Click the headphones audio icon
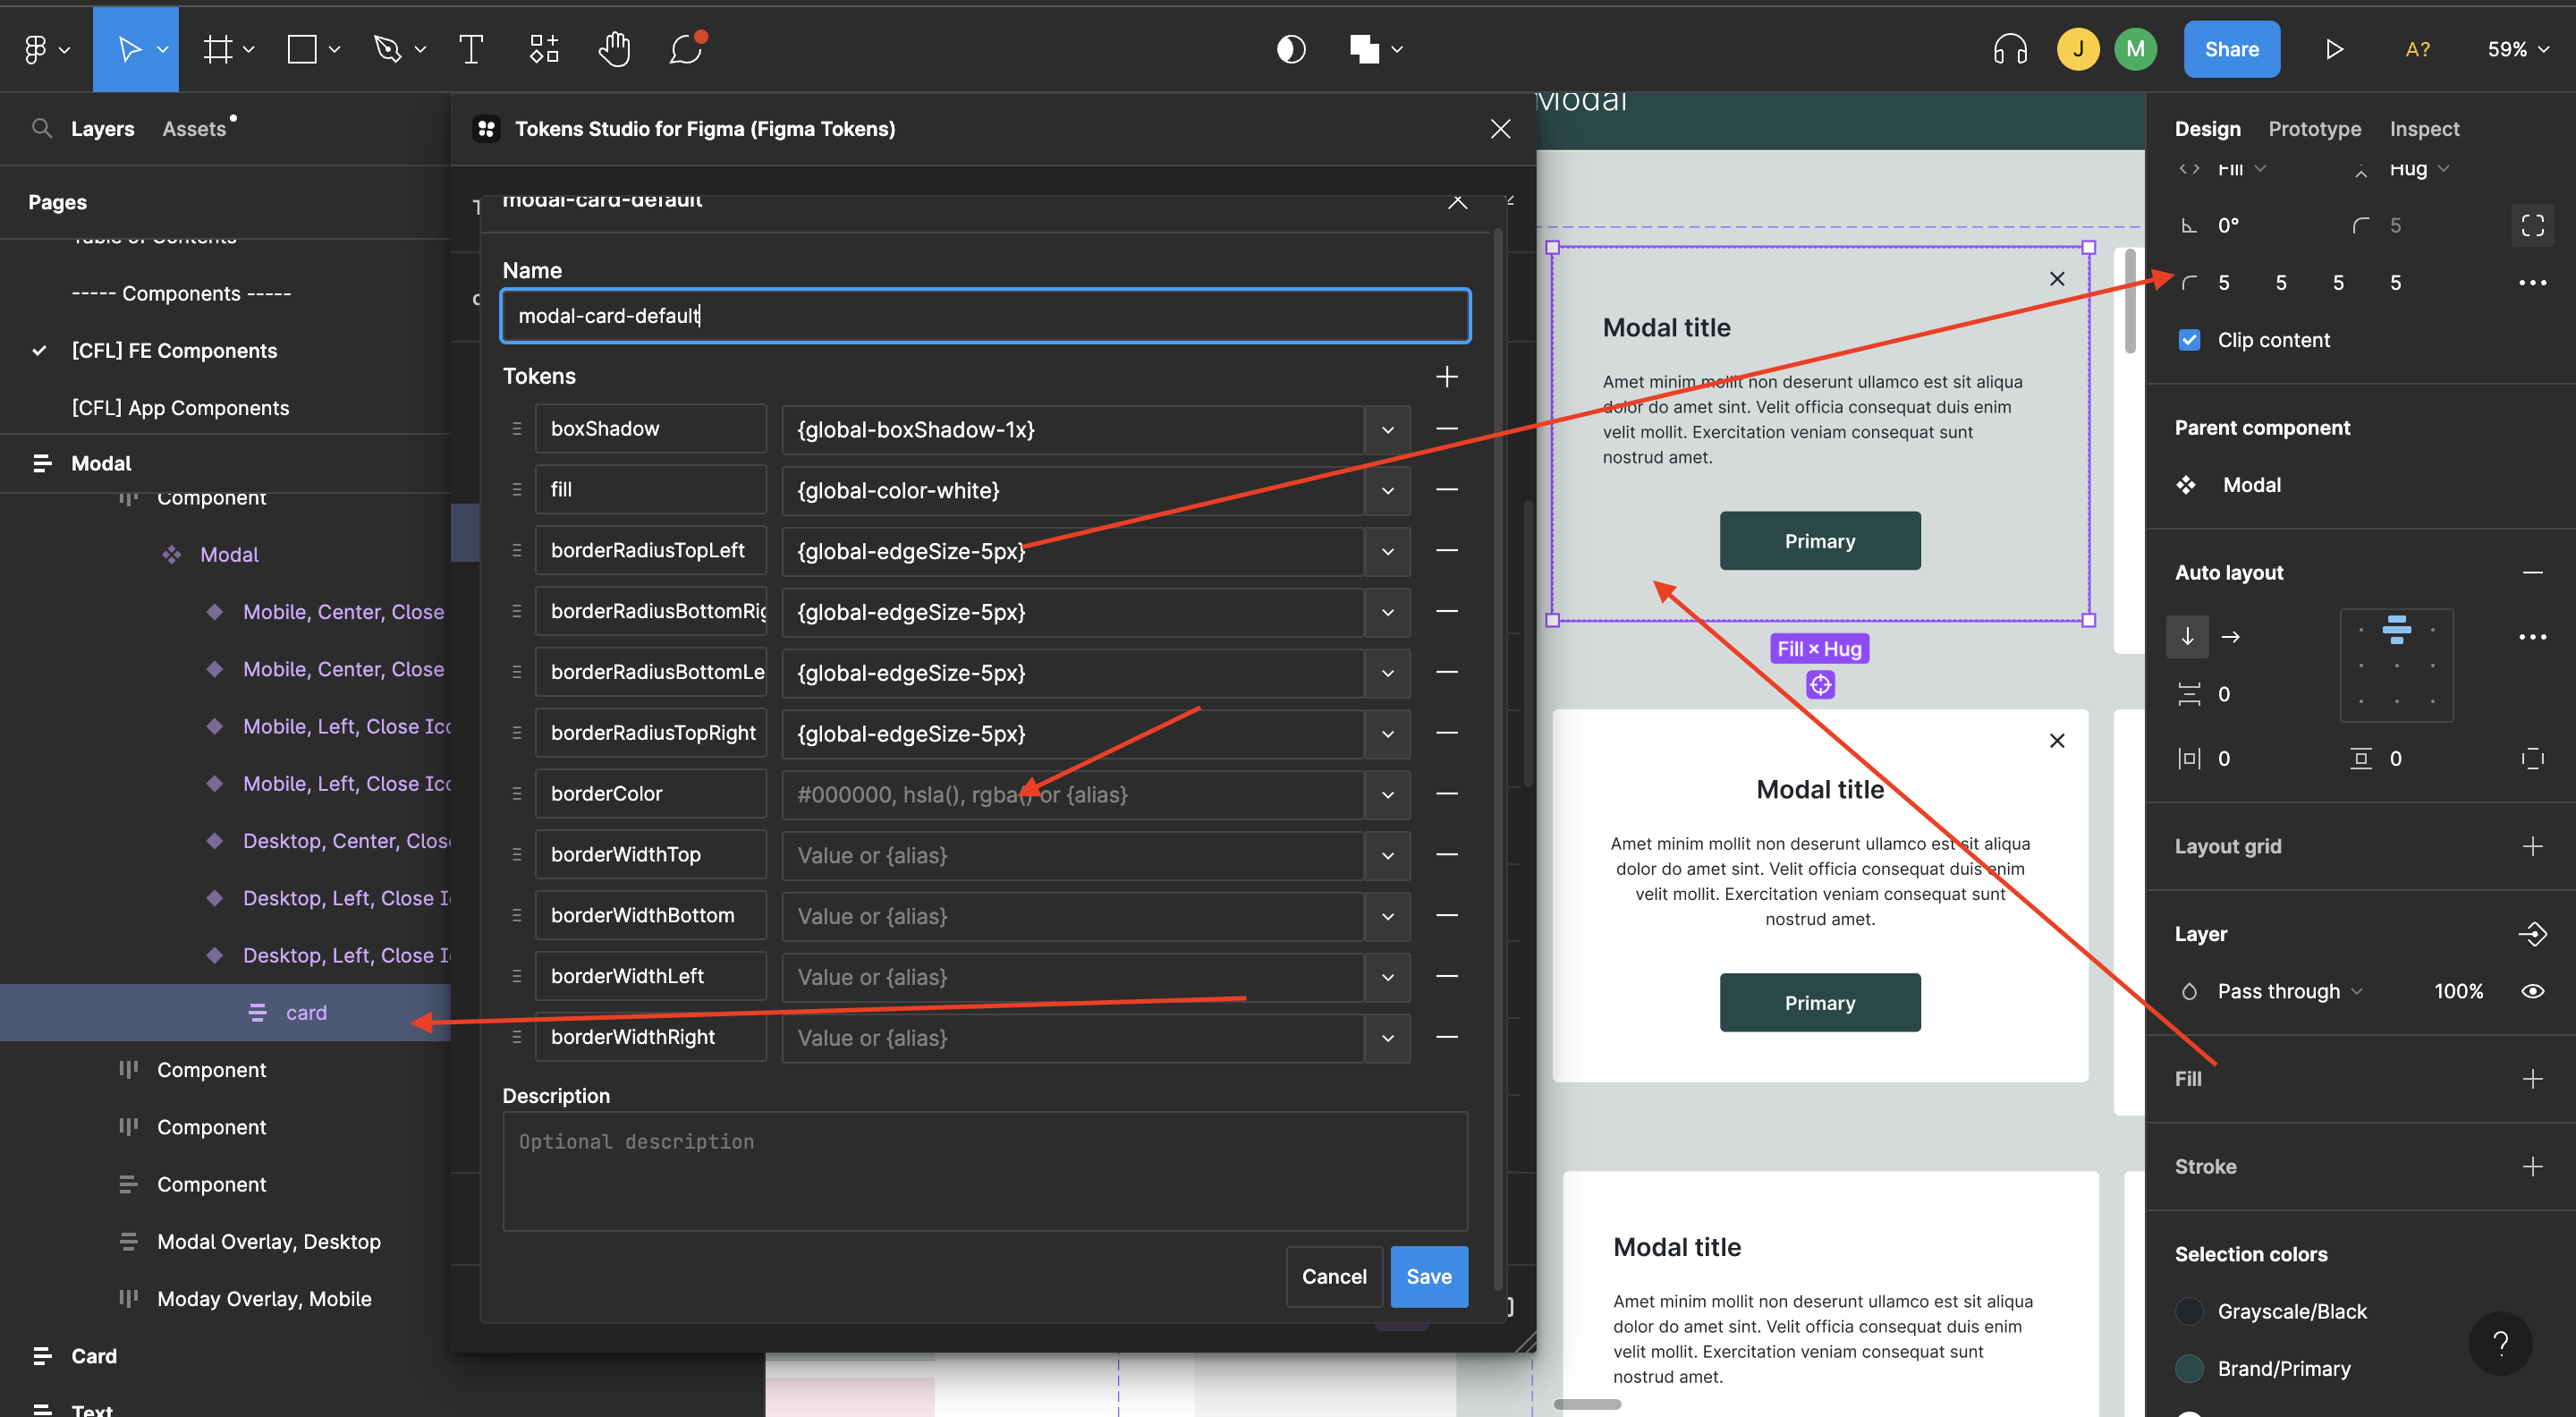This screenshot has height=1417, width=2576. [x=2008, y=48]
